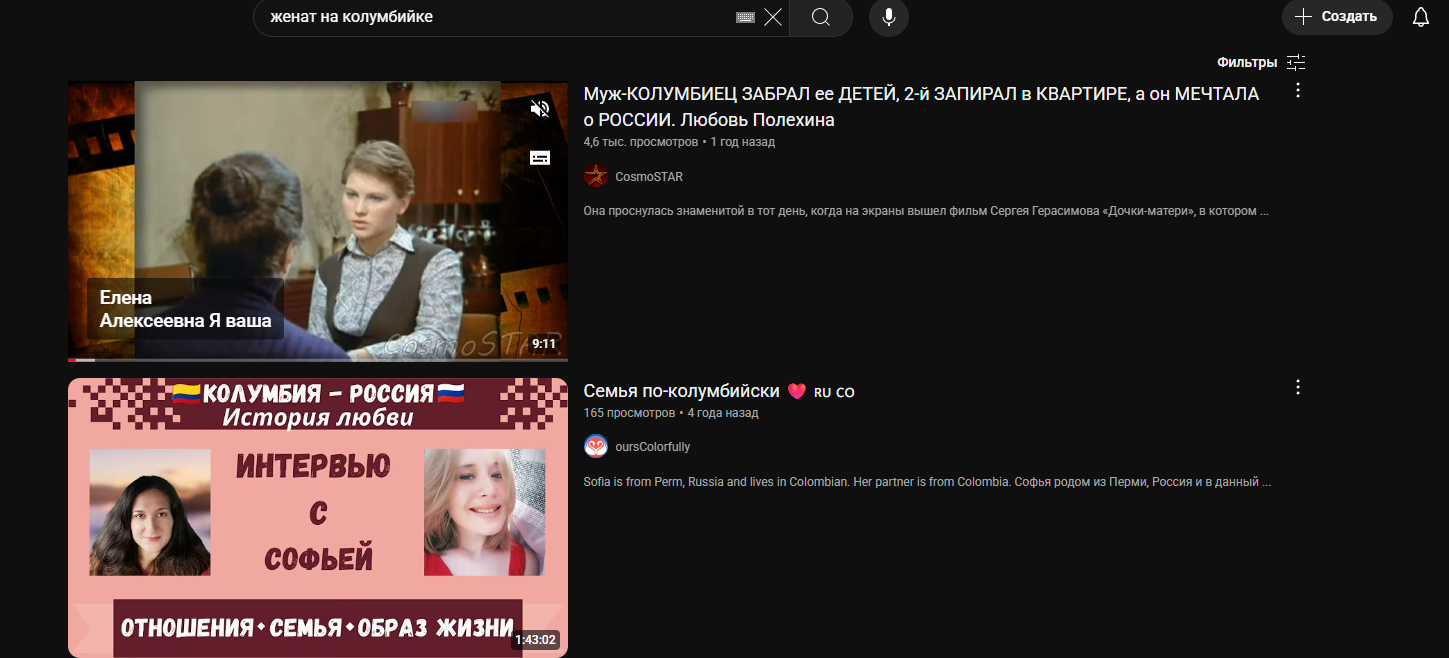Click description starting Sofia is from Perm
Screen dimensions: 1449x658
(x=927, y=481)
